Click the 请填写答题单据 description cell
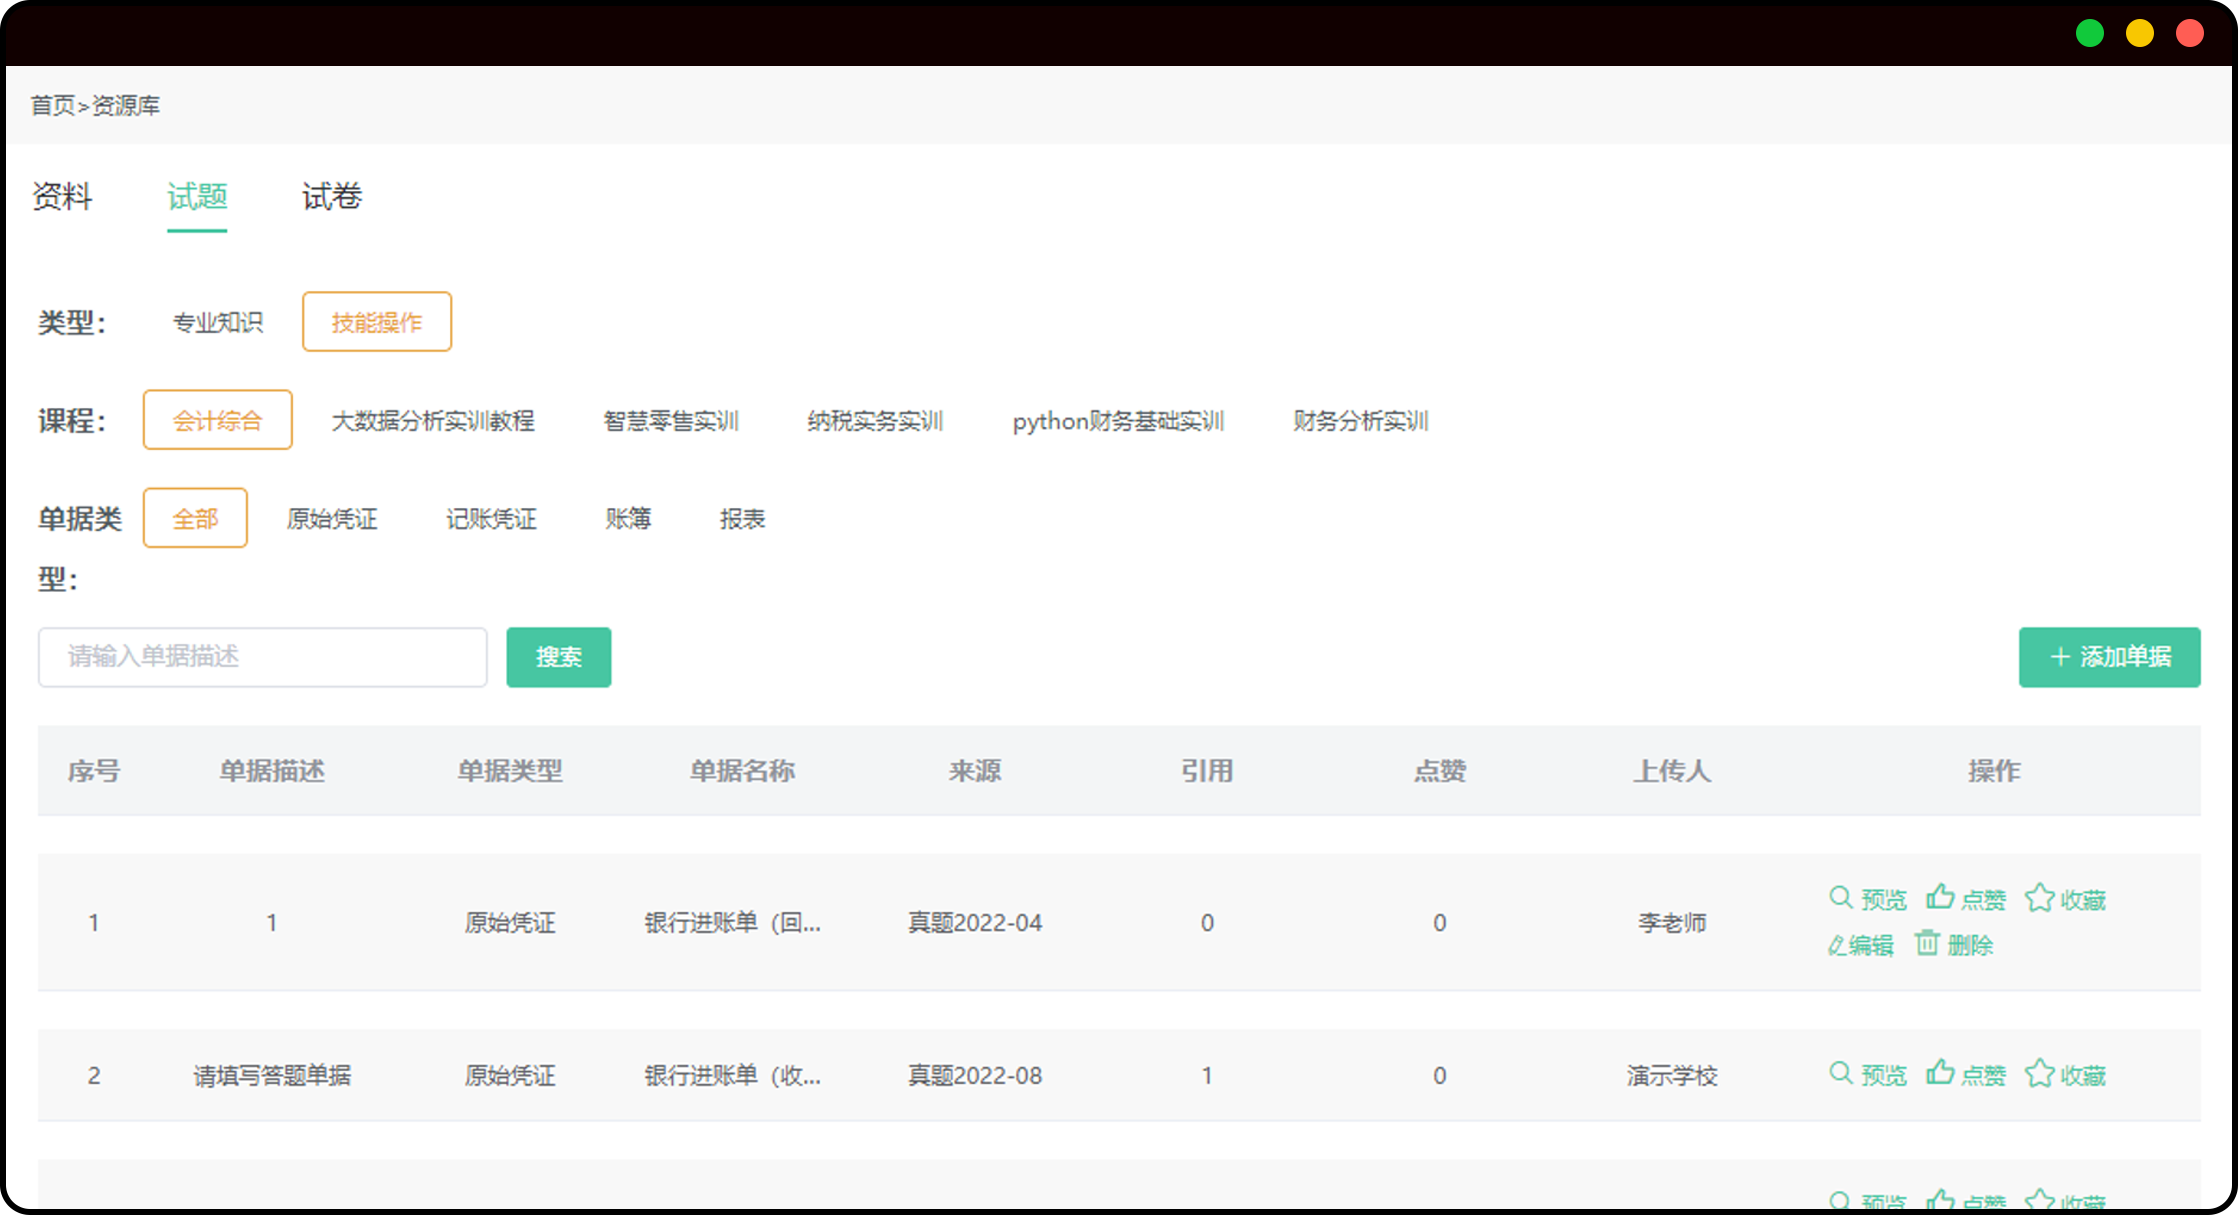The image size is (2238, 1215). click(x=272, y=1076)
